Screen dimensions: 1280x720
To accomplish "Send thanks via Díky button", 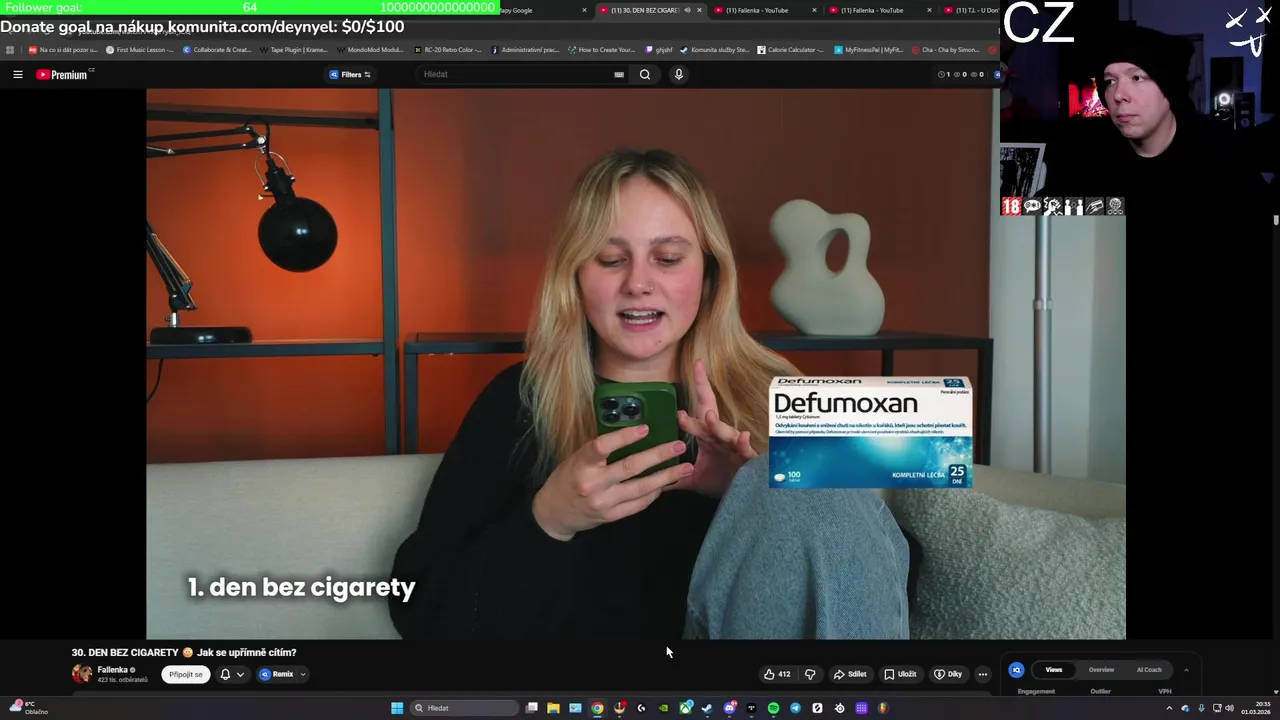I will tap(948, 674).
